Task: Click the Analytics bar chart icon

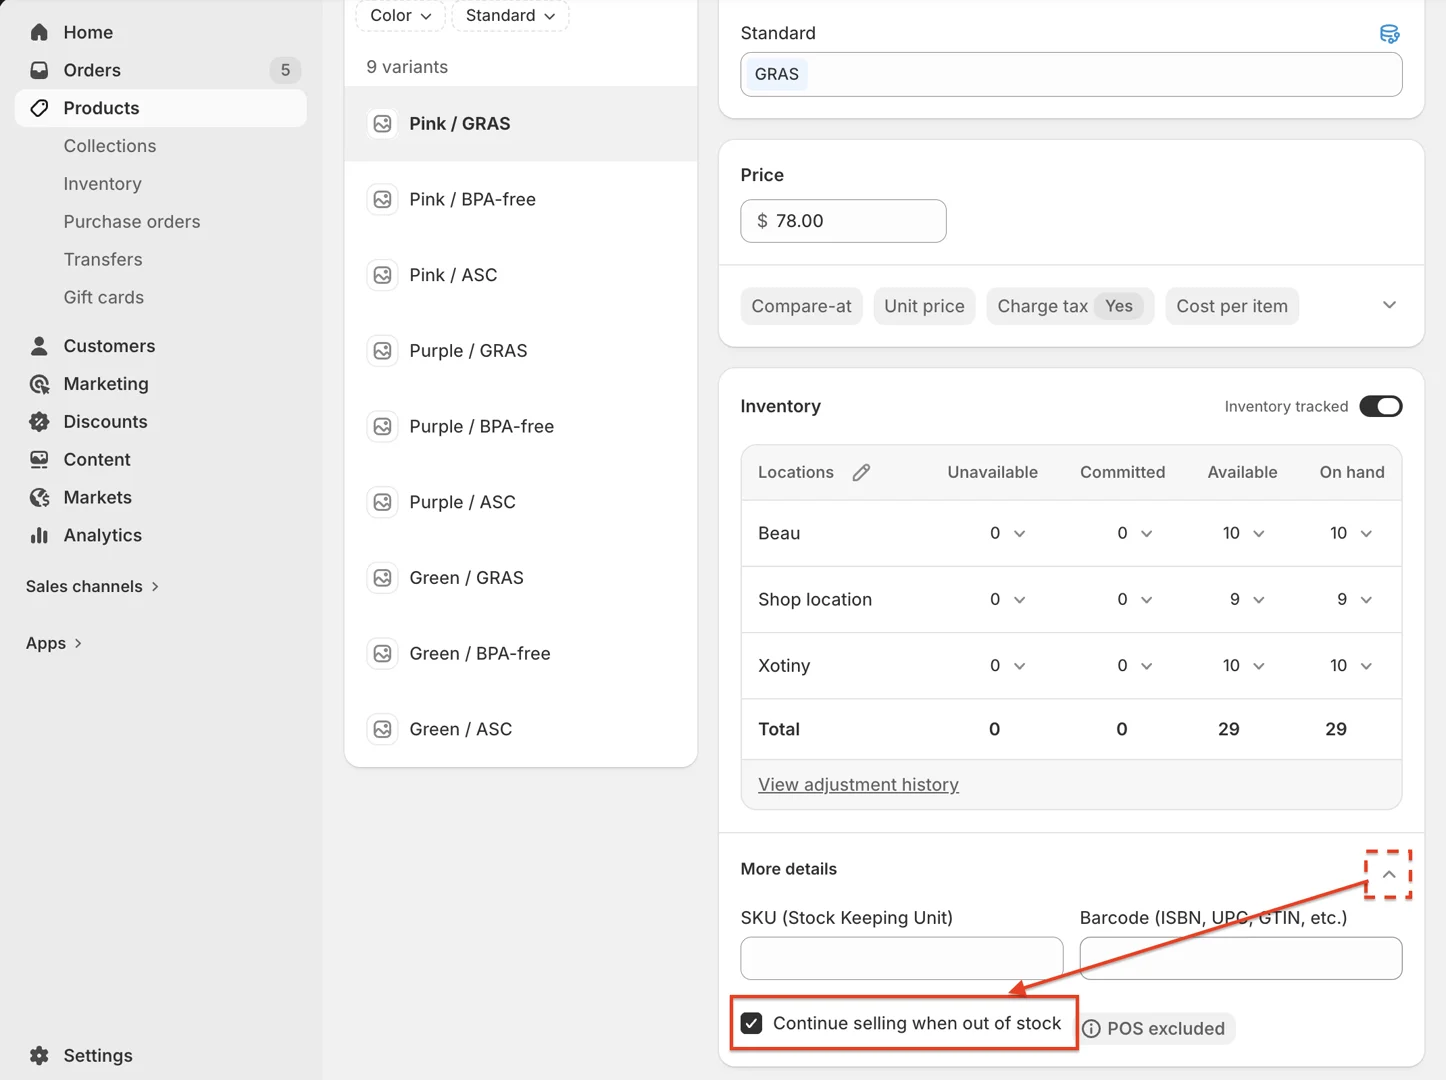Action: (x=39, y=535)
